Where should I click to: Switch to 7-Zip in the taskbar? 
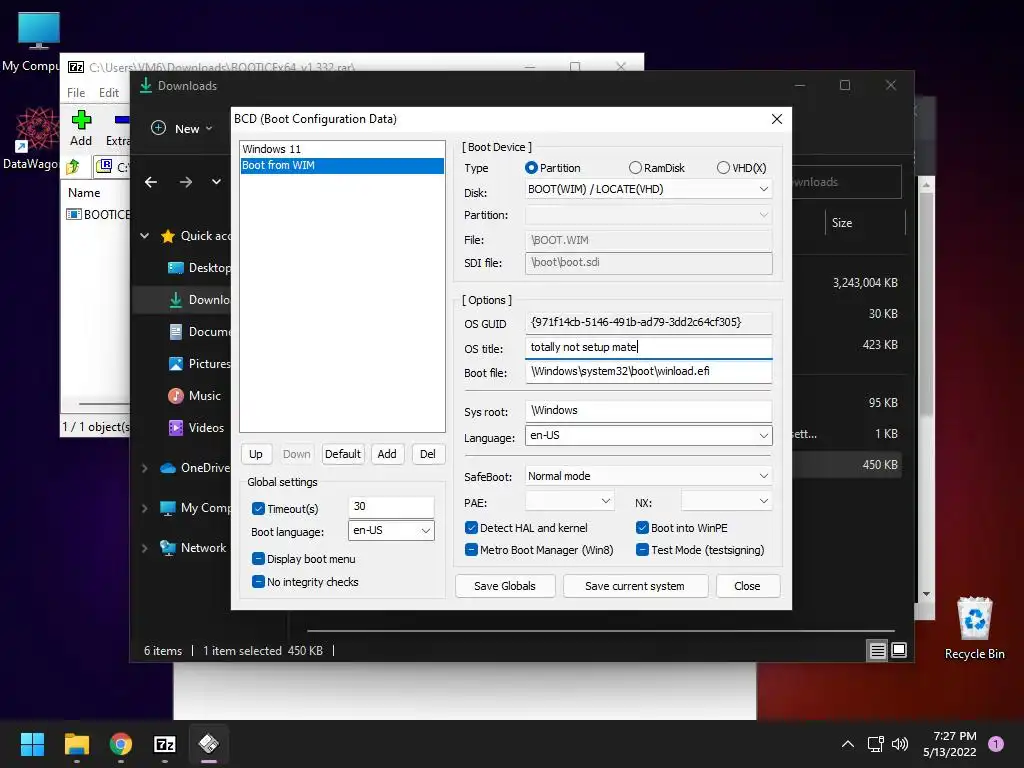coord(165,744)
